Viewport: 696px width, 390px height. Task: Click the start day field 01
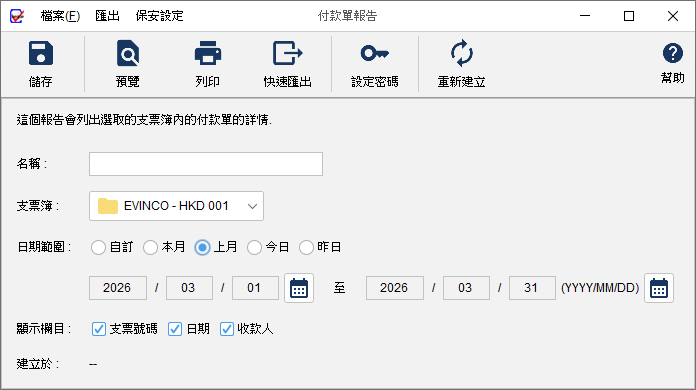255,288
